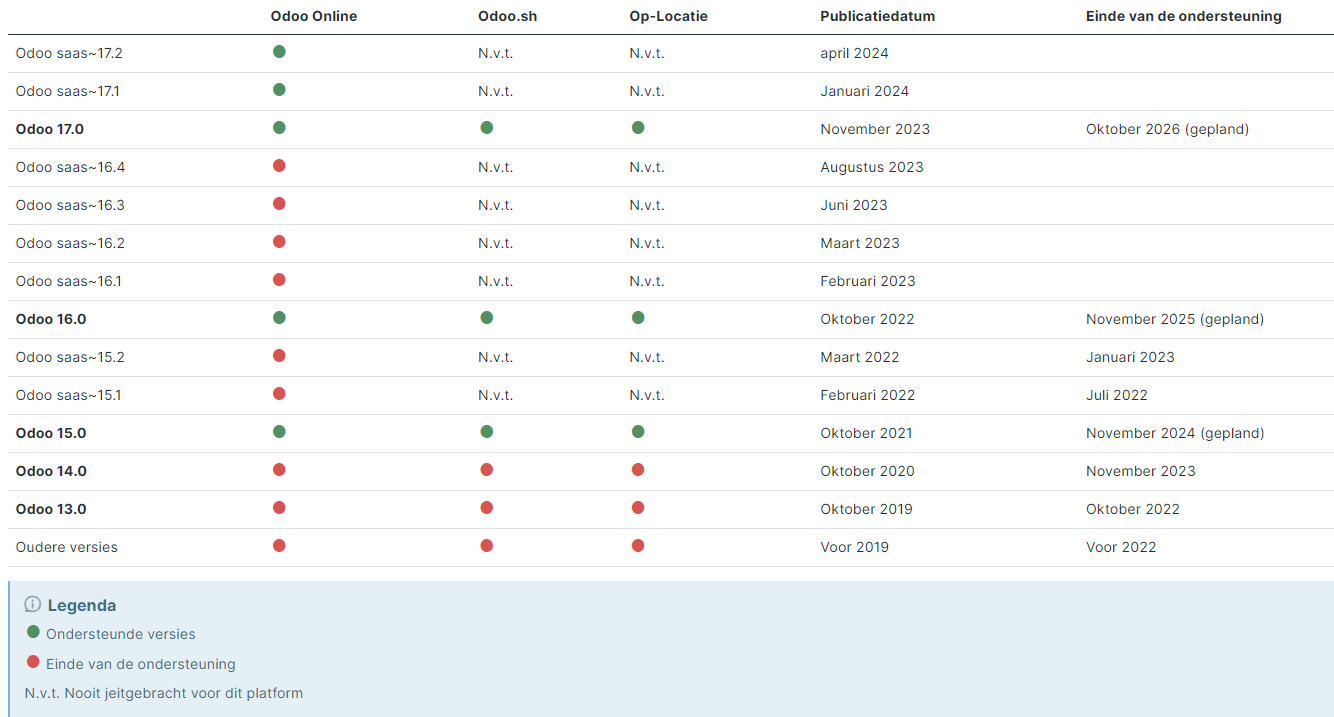
Task: Click publication date November 2023
Action: pyautogui.click(x=875, y=129)
